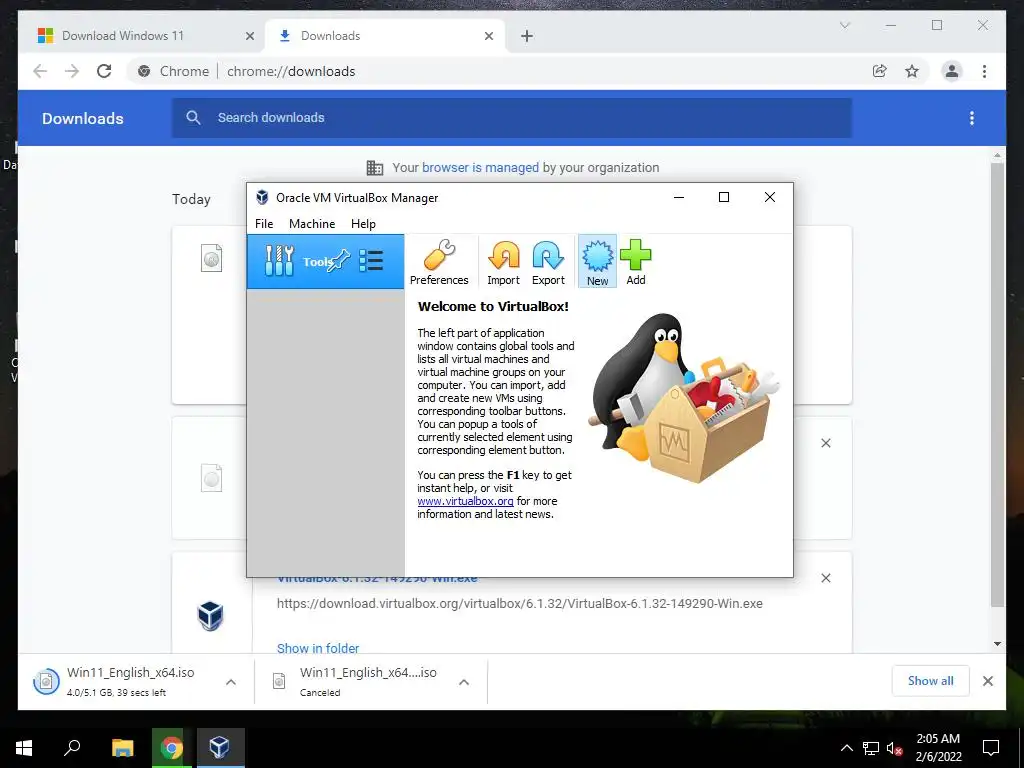The image size is (1024, 768).
Task: Open the Windows notification center
Action: point(991,748)
